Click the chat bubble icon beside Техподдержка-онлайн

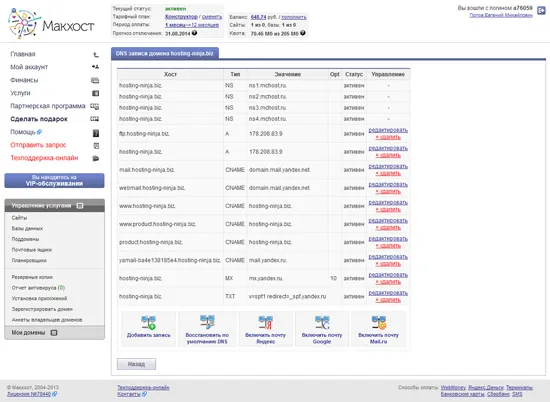coord(95,159)
